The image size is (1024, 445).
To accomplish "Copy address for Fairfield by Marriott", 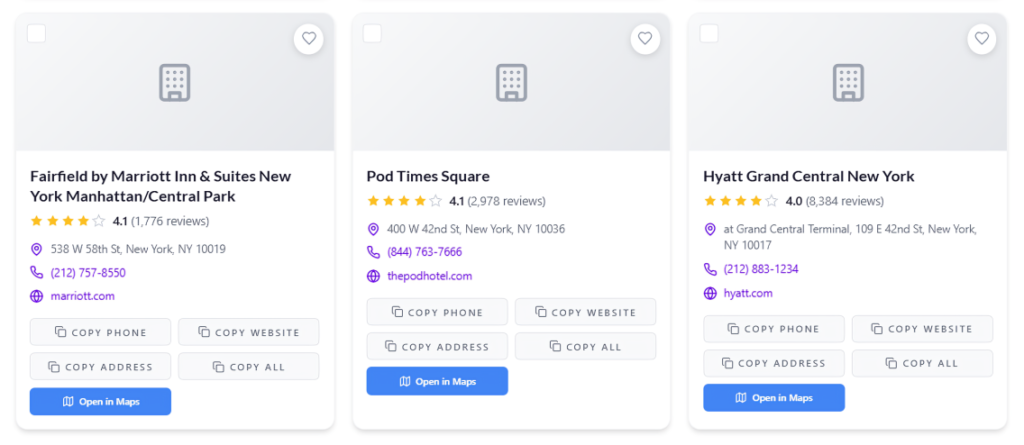I will [x=101, y=367].
